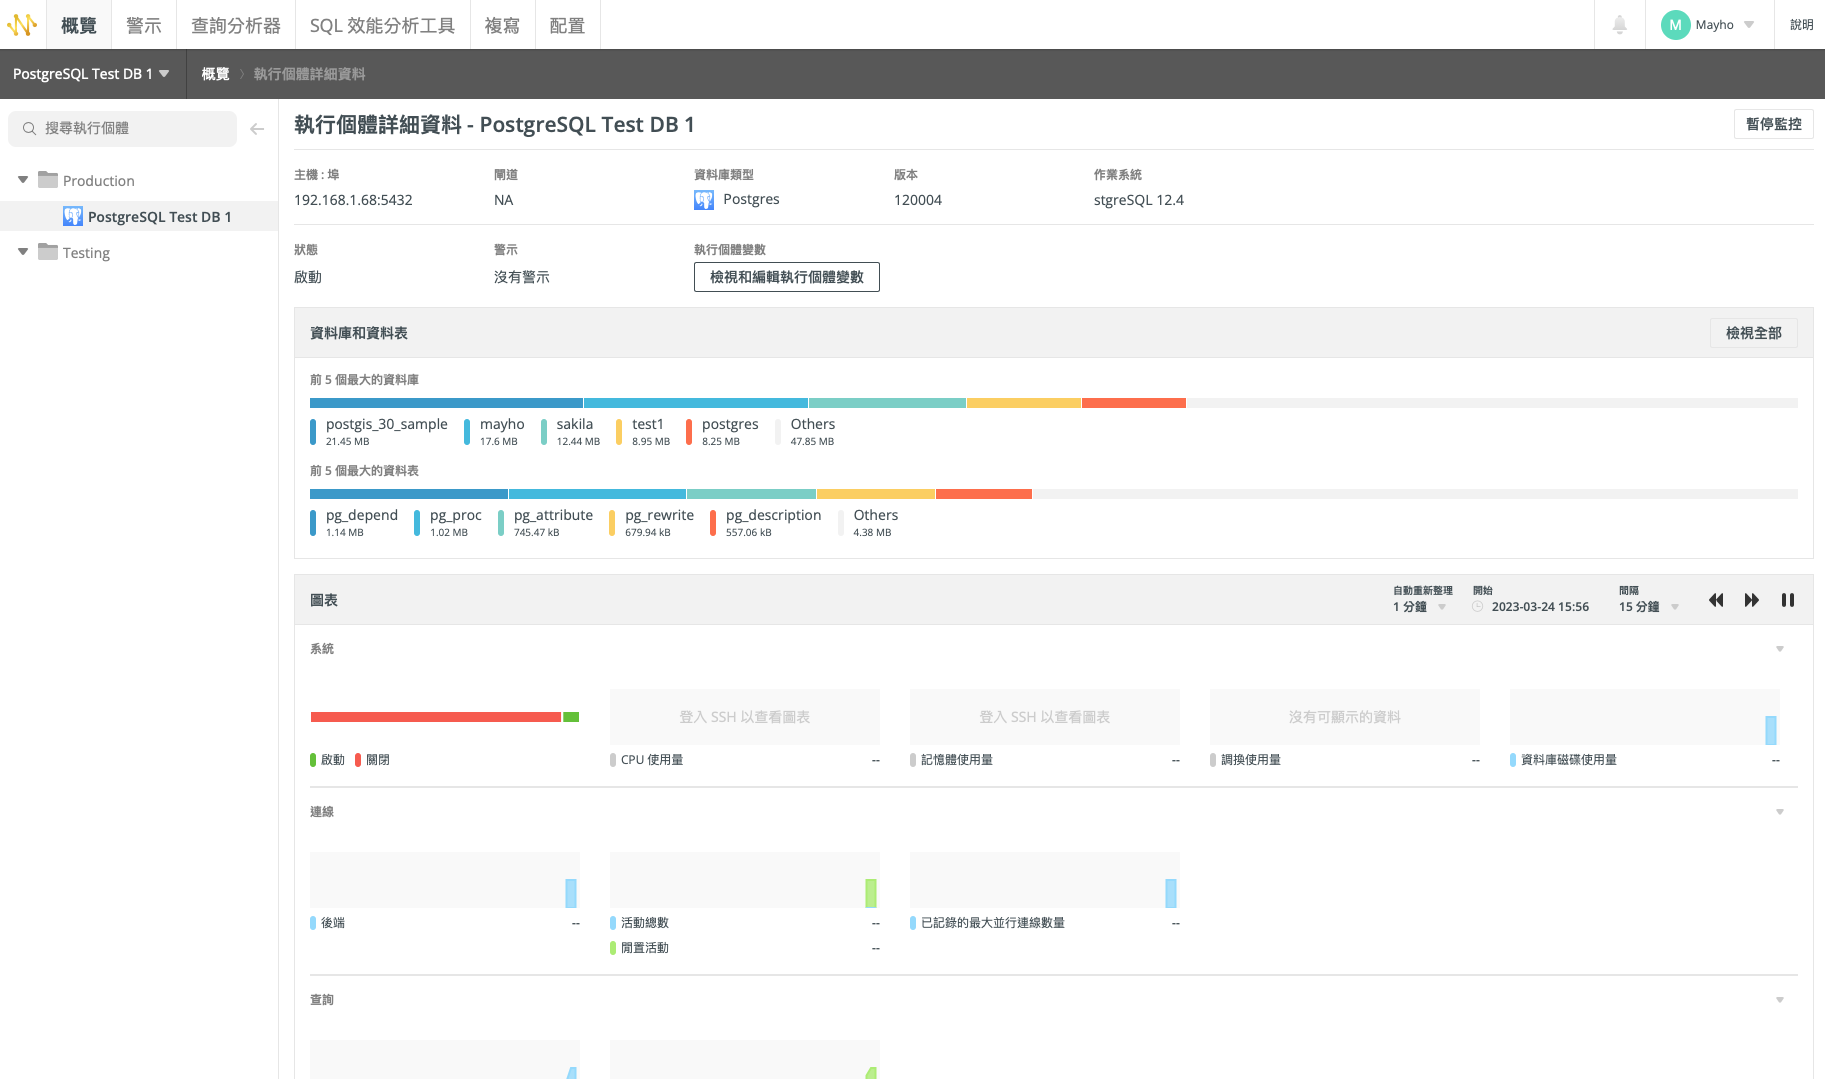The image size is (1825, 1079).
Task: Collapse the 系統 charts section
Action: pyautogui.click(x=1779, y=648)
